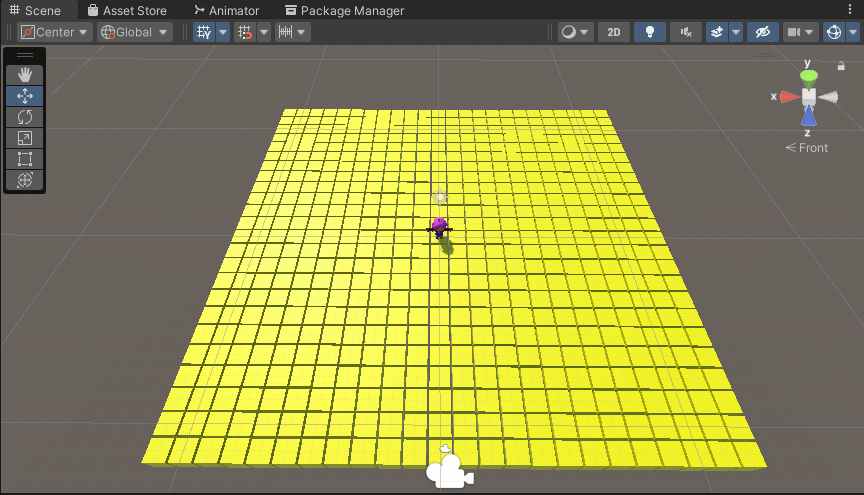Open the Global rotation mode dropdown
The height and width of the screenshot is (495, 864).
[x=134, y=32]
